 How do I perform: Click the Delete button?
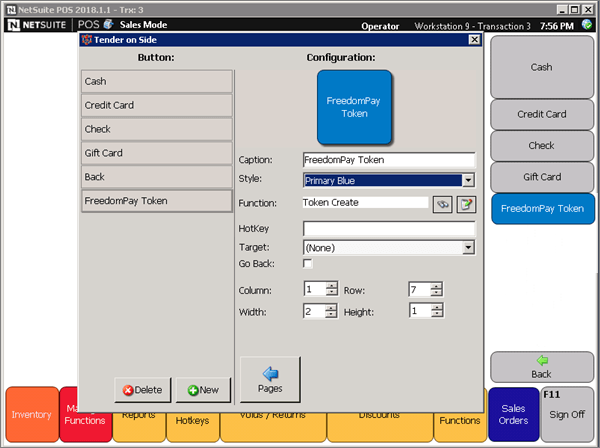click(143, 390)
